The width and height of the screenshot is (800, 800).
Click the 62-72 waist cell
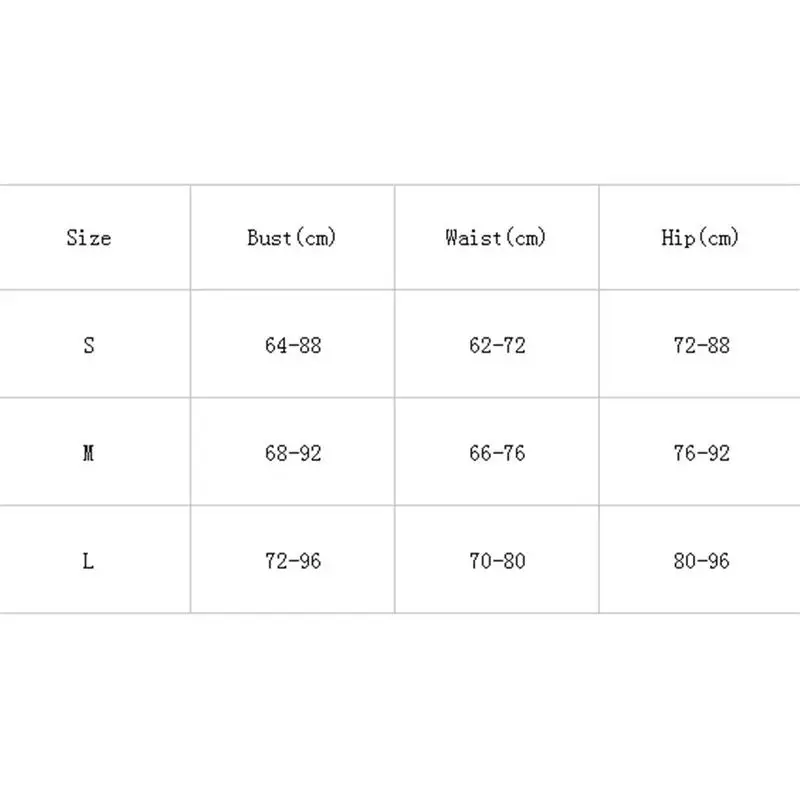497,345
